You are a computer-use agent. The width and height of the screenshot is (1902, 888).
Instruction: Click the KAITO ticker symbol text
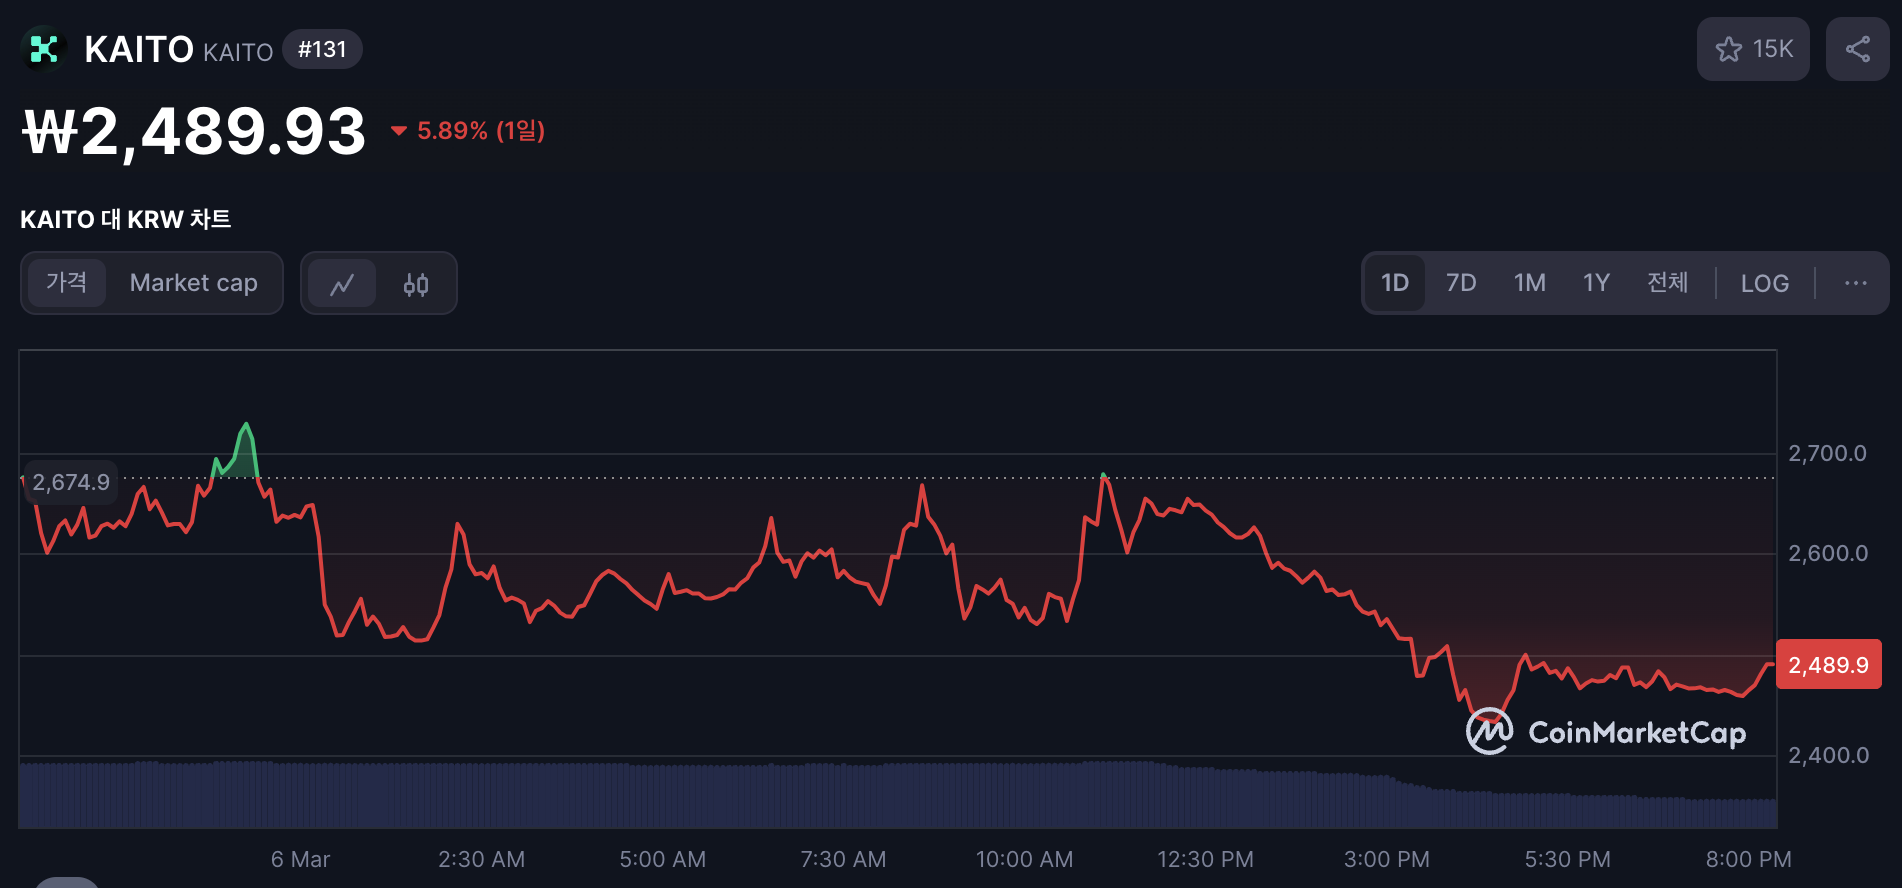[x=238, y=52]
